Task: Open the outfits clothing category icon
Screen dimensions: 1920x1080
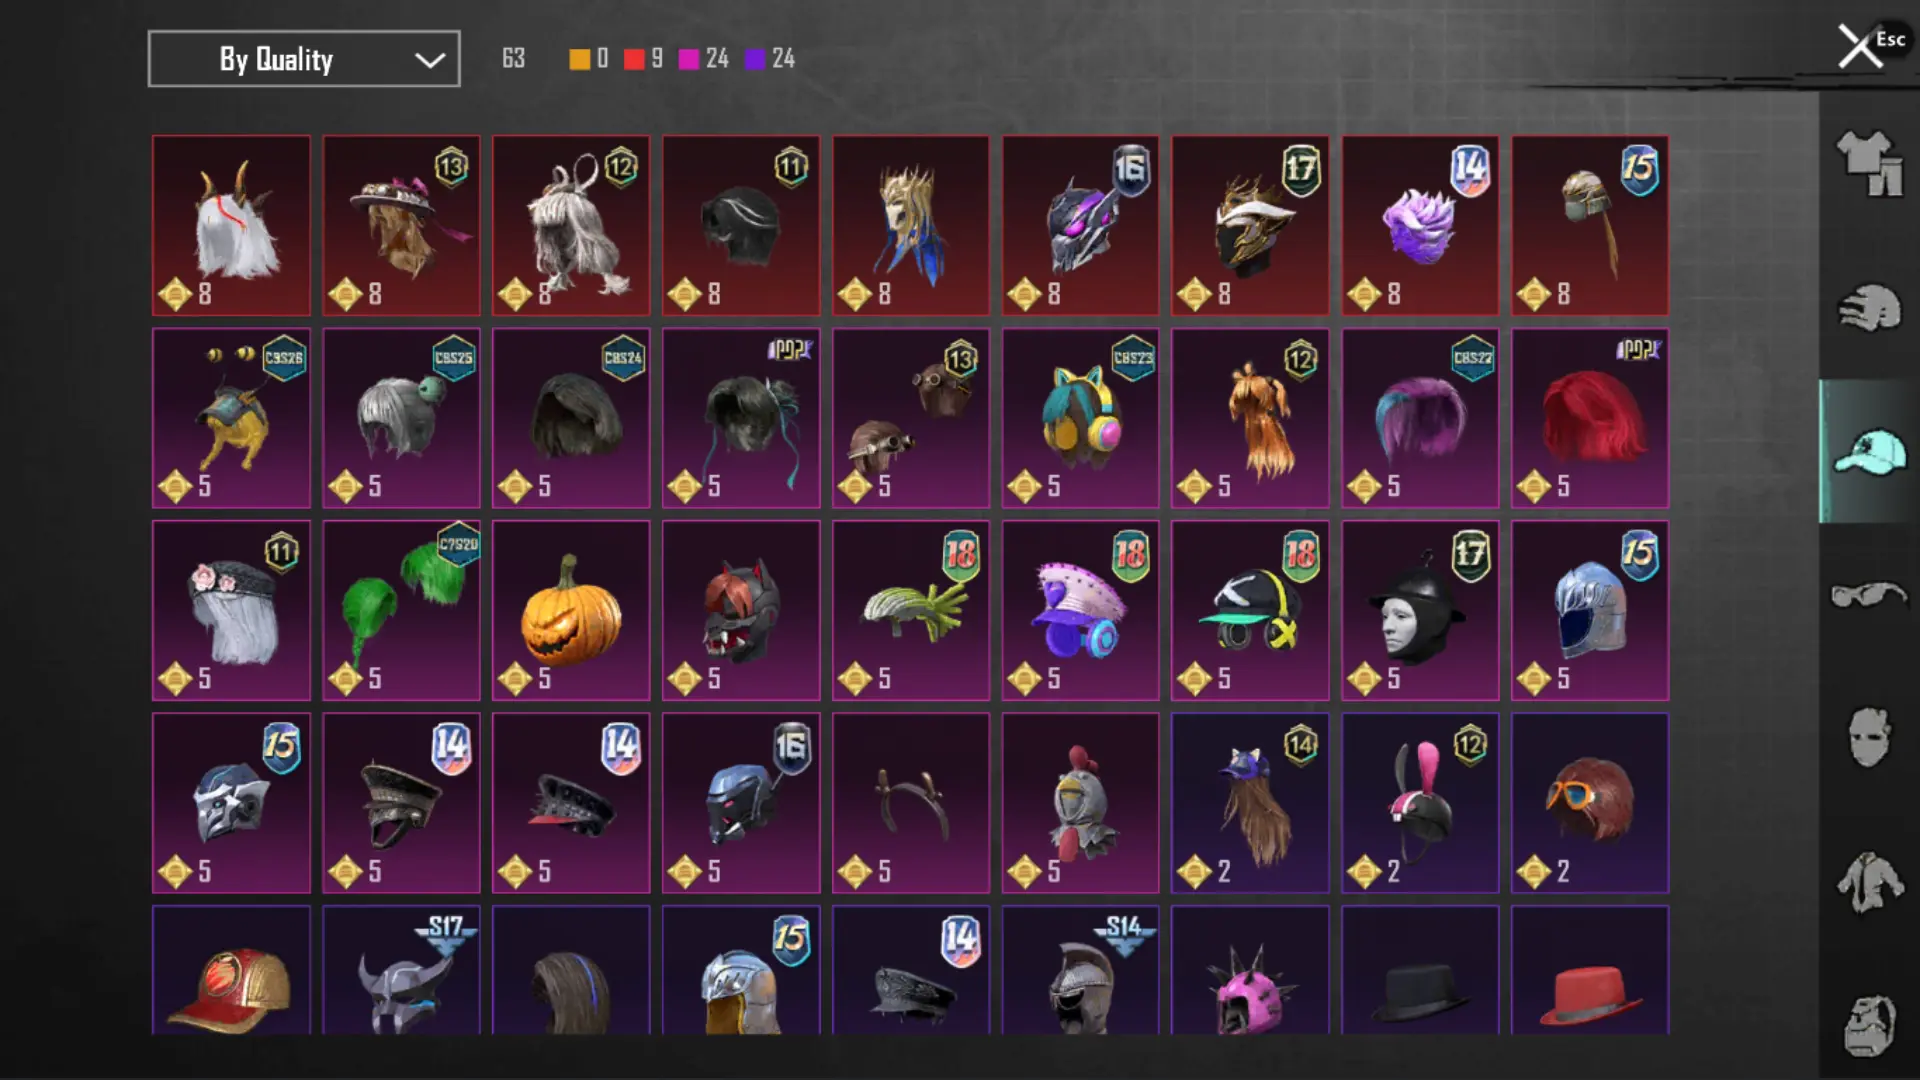Action: coord(1869,164)
